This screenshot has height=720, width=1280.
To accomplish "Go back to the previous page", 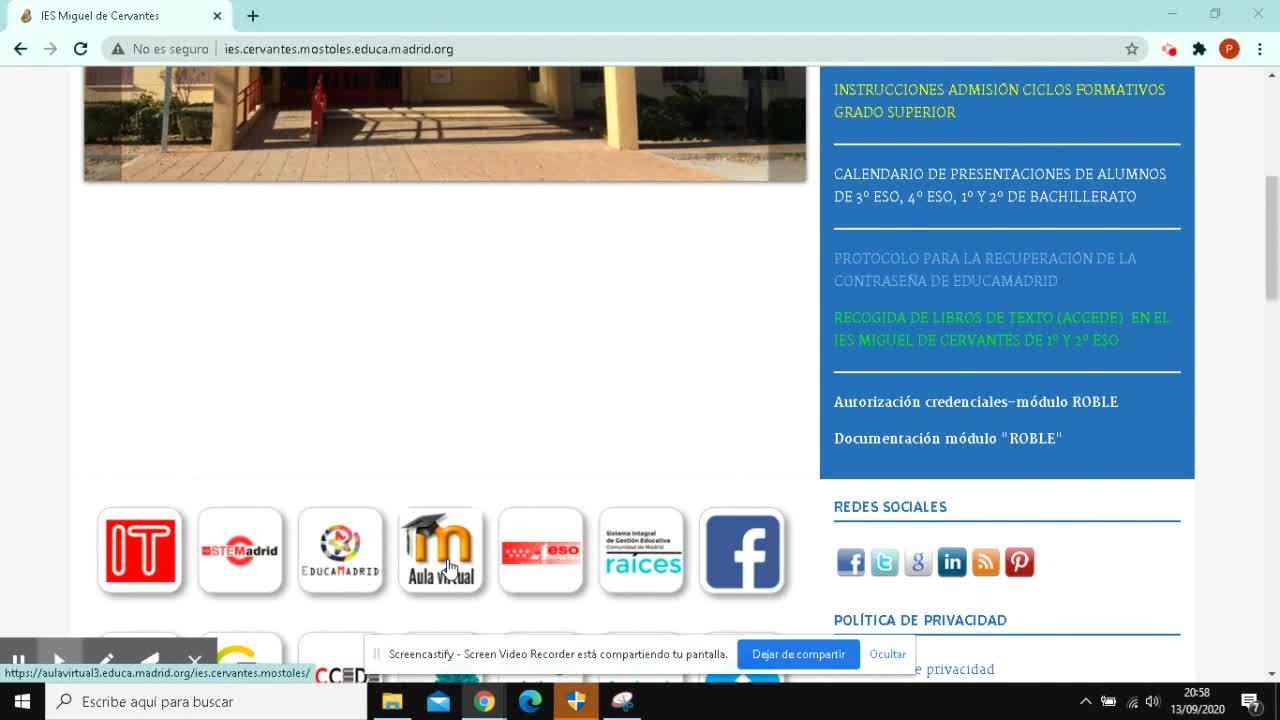I will coord(20,49).
